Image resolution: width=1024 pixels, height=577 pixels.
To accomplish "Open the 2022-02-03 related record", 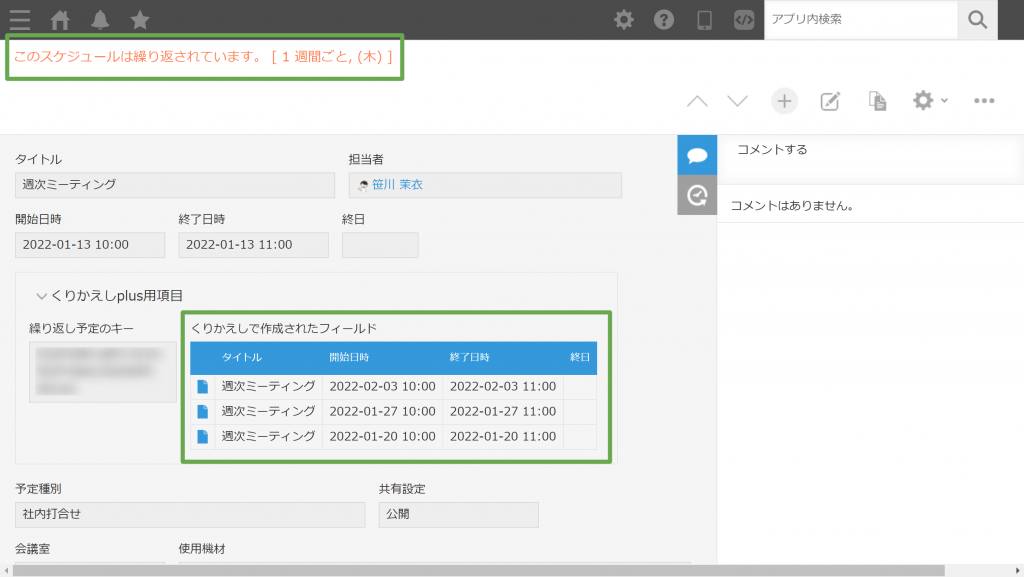I will coord(202,386).
